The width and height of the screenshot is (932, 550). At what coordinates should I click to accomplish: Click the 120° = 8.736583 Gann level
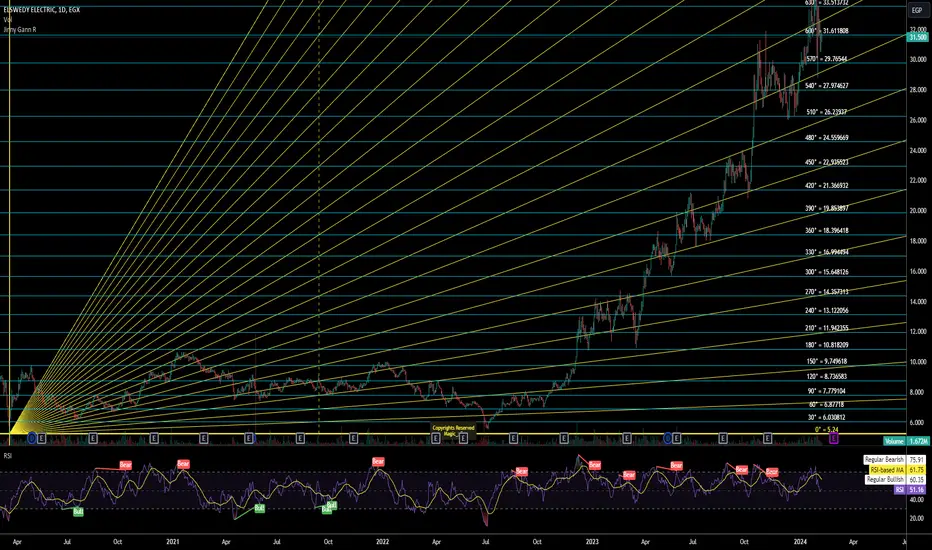pyautogui.click(x=826, y=376)
